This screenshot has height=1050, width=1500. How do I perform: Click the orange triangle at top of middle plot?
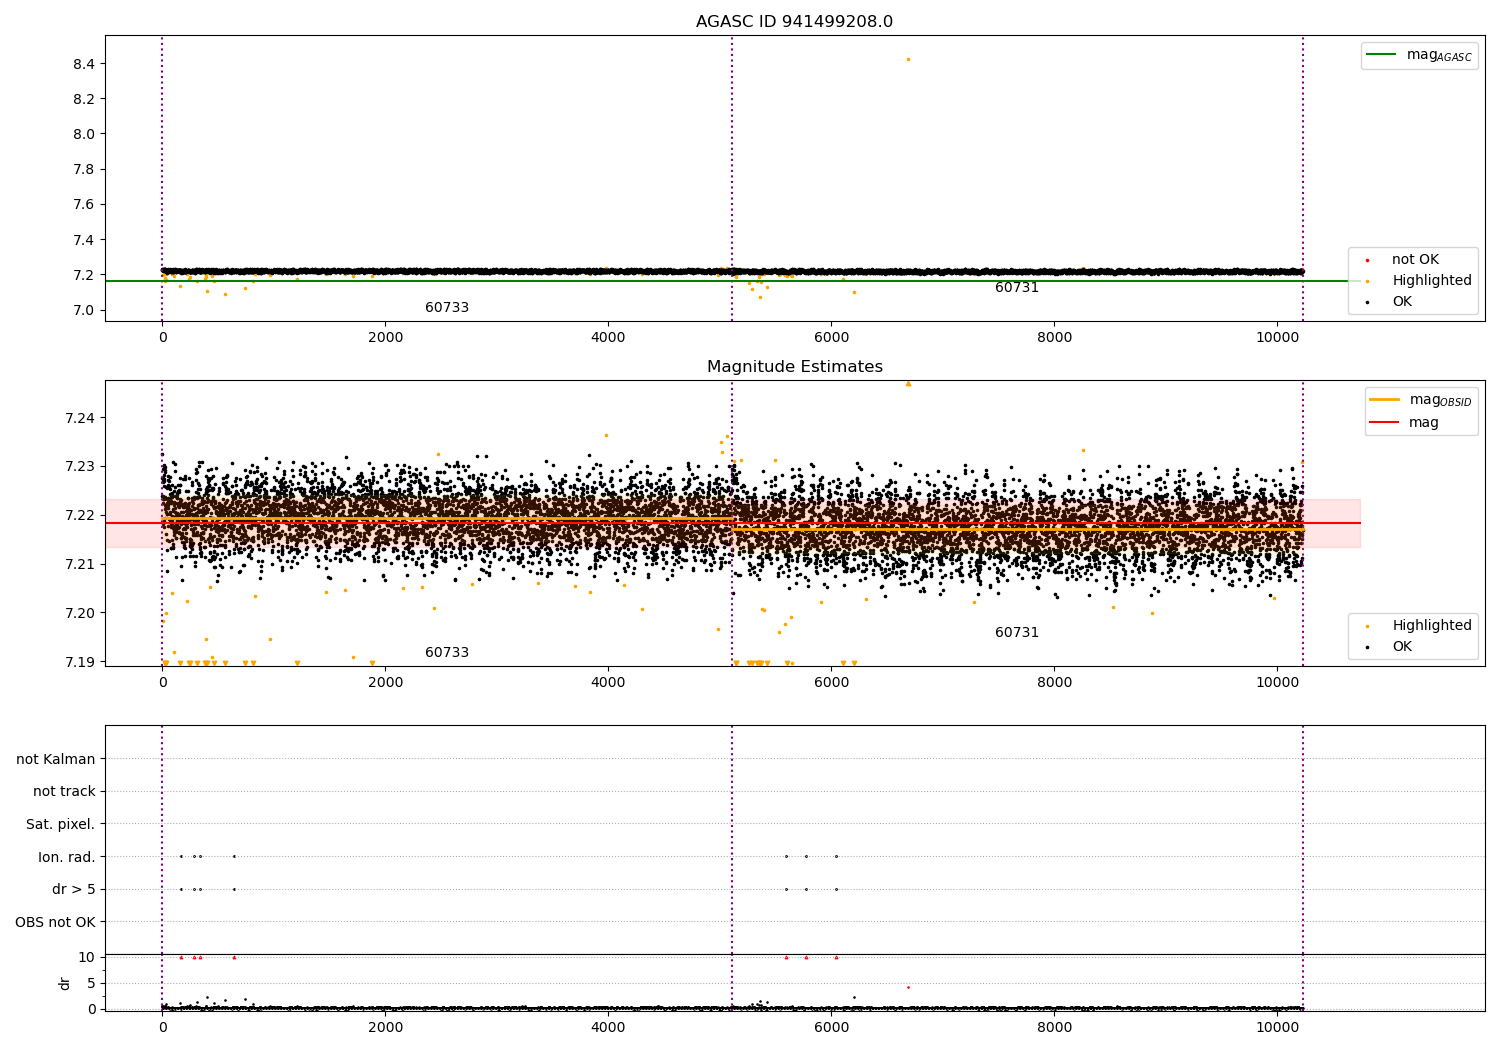tap(908, 383)
